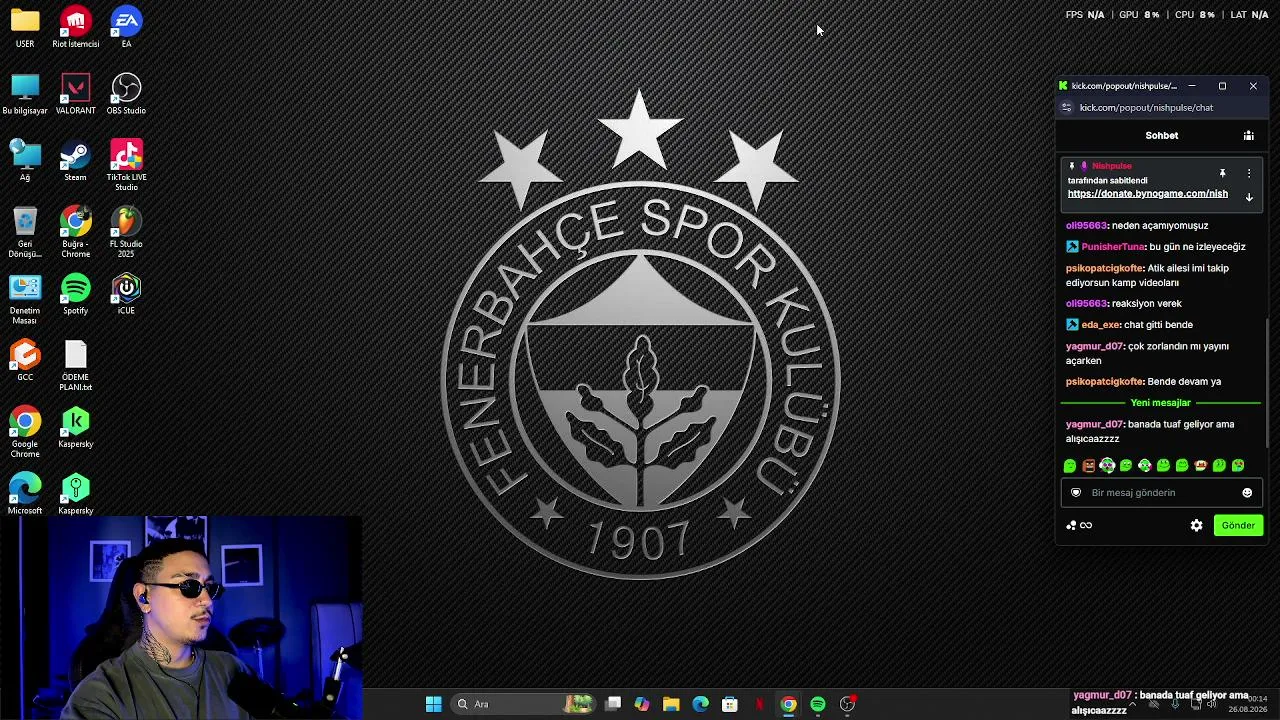This screenshot has width=1280, height=720.
Task: Click yagmur_d07's name on 'banada tuaf geliyor'
Action: tap(1095, 424)
